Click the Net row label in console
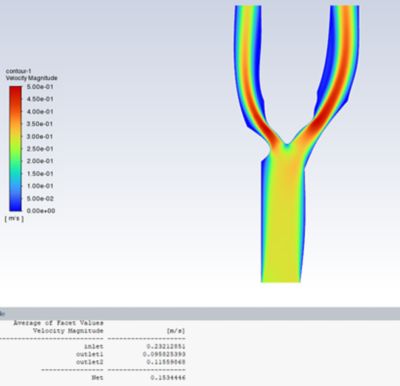The height and width of the screenshot is (386, 400). tap(97, 378)
